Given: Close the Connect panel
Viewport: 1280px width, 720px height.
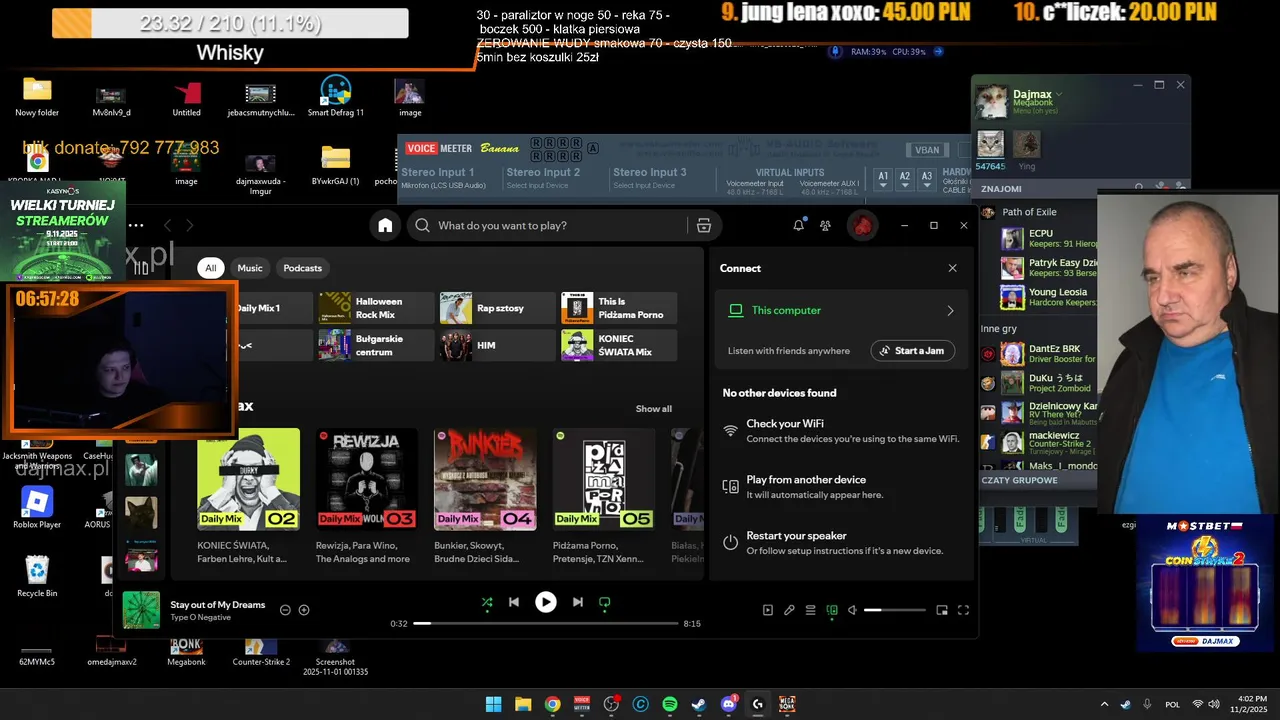Looking at the screenshot, I should pyautogui.click(x=952, y=268).
